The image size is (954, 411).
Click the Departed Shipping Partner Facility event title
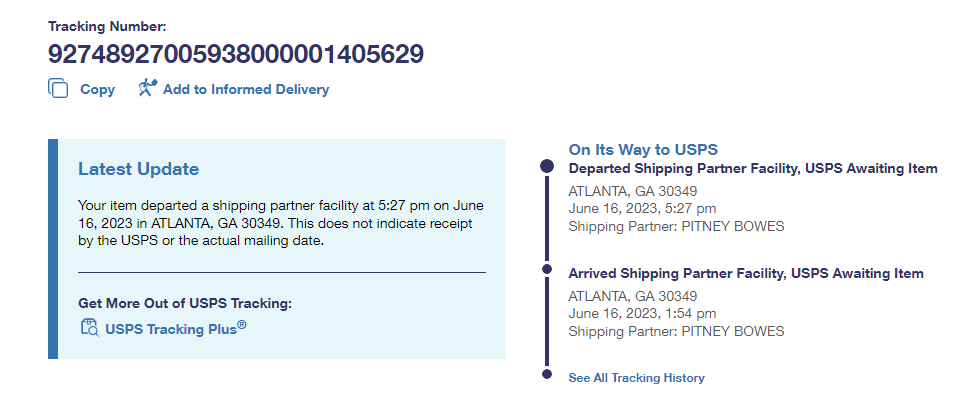(752, 168)
